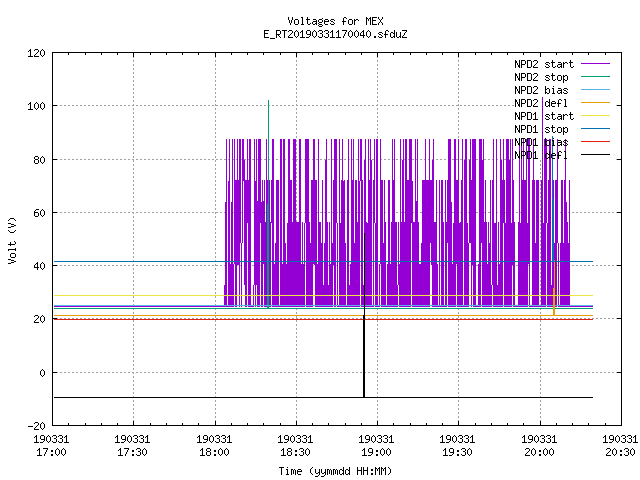The width and height of the screenshot is (640, 480).
Task: Click the NPD1 defl black legend line
Action: [x=595, y=155]
